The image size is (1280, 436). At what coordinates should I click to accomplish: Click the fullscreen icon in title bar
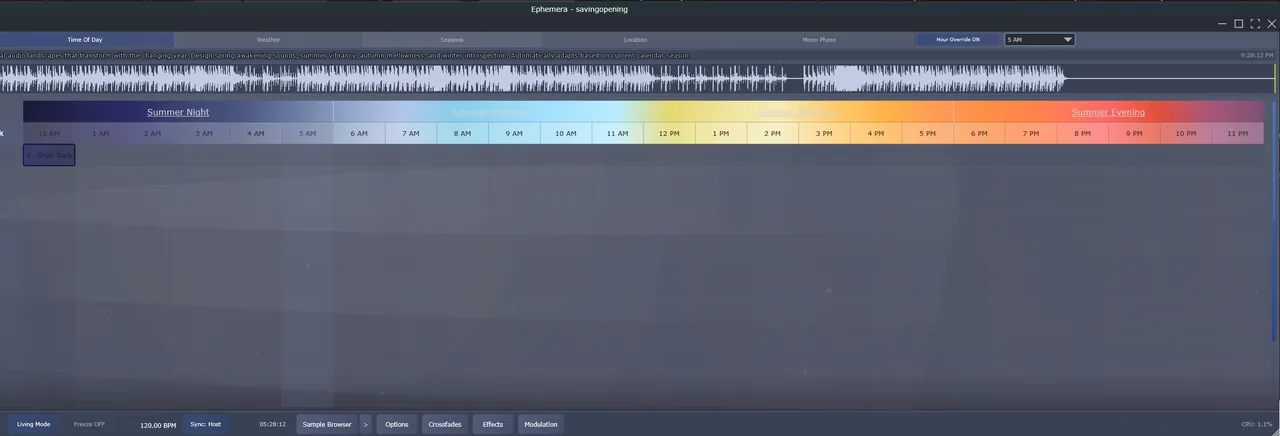(1255, 24)
